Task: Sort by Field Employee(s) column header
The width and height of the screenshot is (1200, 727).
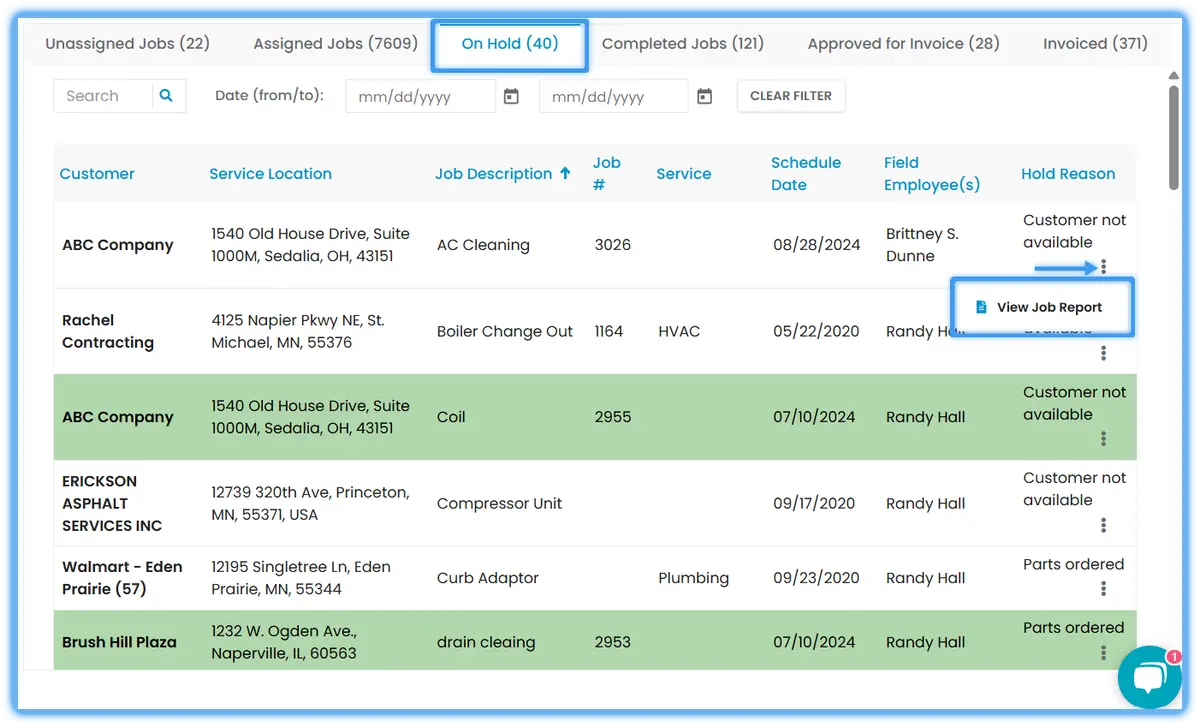Action: [x=932, y=173]
